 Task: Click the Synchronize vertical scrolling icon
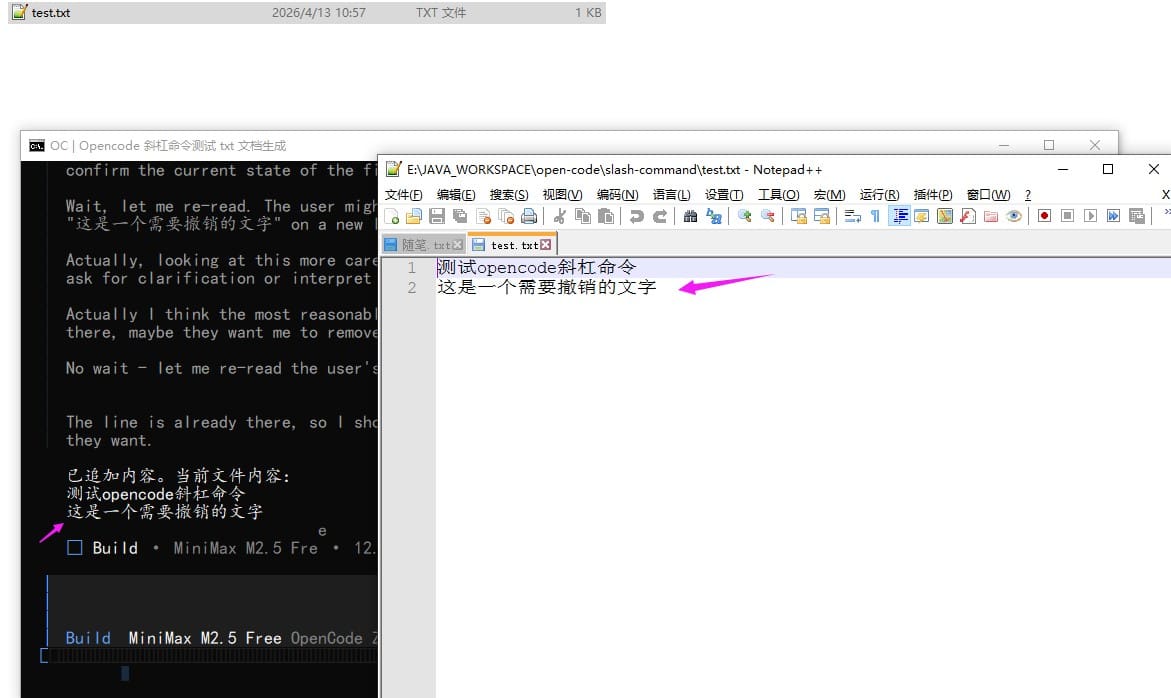click(x=798, y=216)
